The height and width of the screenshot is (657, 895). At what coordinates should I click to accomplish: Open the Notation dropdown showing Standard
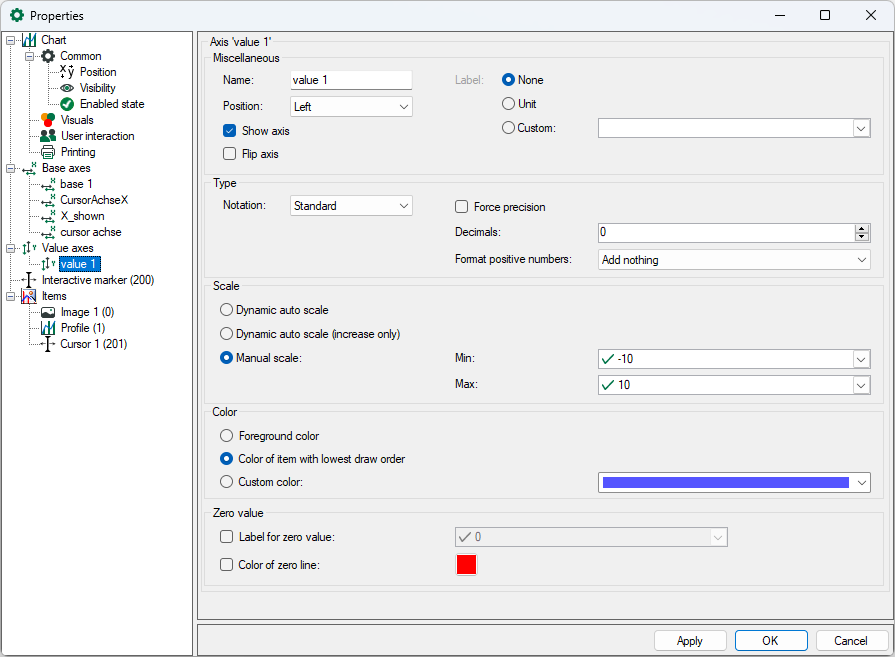(351, 206)
